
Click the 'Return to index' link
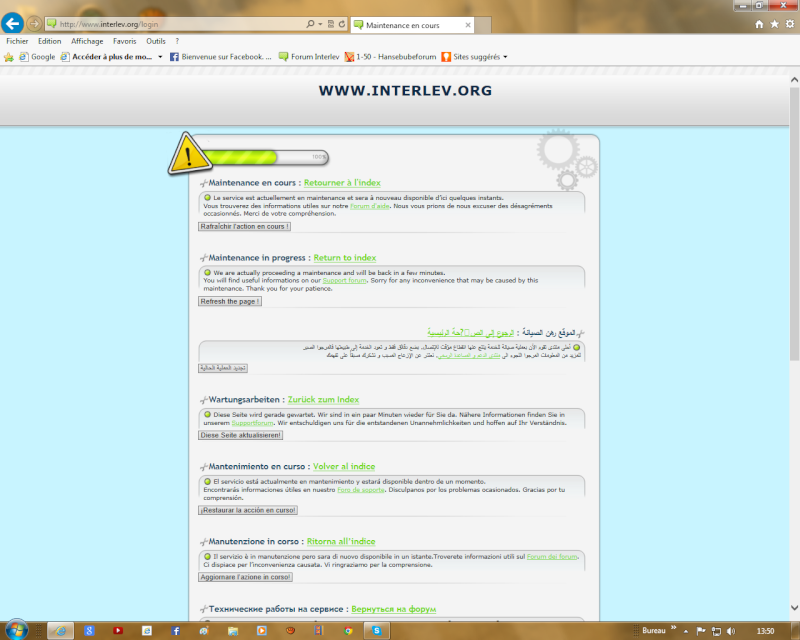pos(345,258)
